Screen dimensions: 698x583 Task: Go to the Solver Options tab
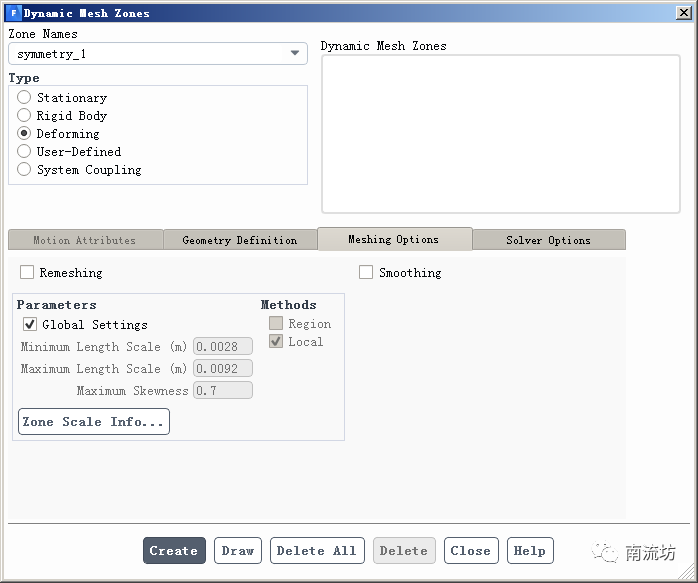548,240
